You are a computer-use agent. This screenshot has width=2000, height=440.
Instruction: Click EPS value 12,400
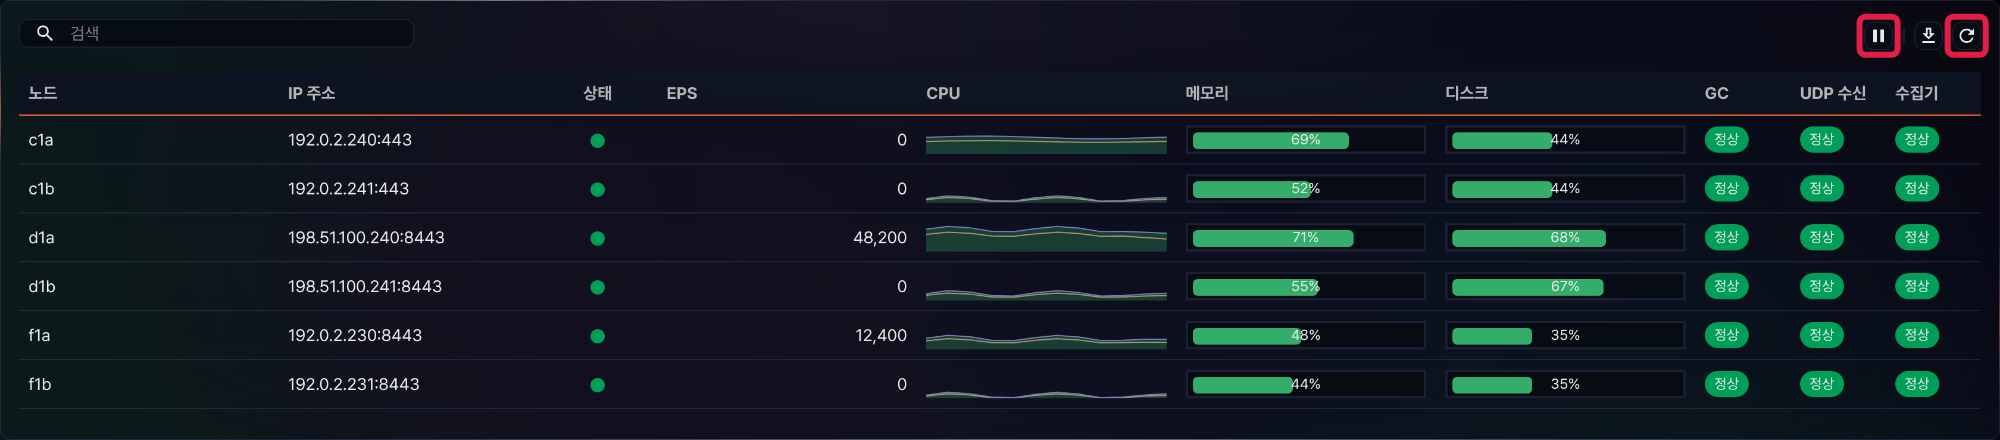[881, 336]
